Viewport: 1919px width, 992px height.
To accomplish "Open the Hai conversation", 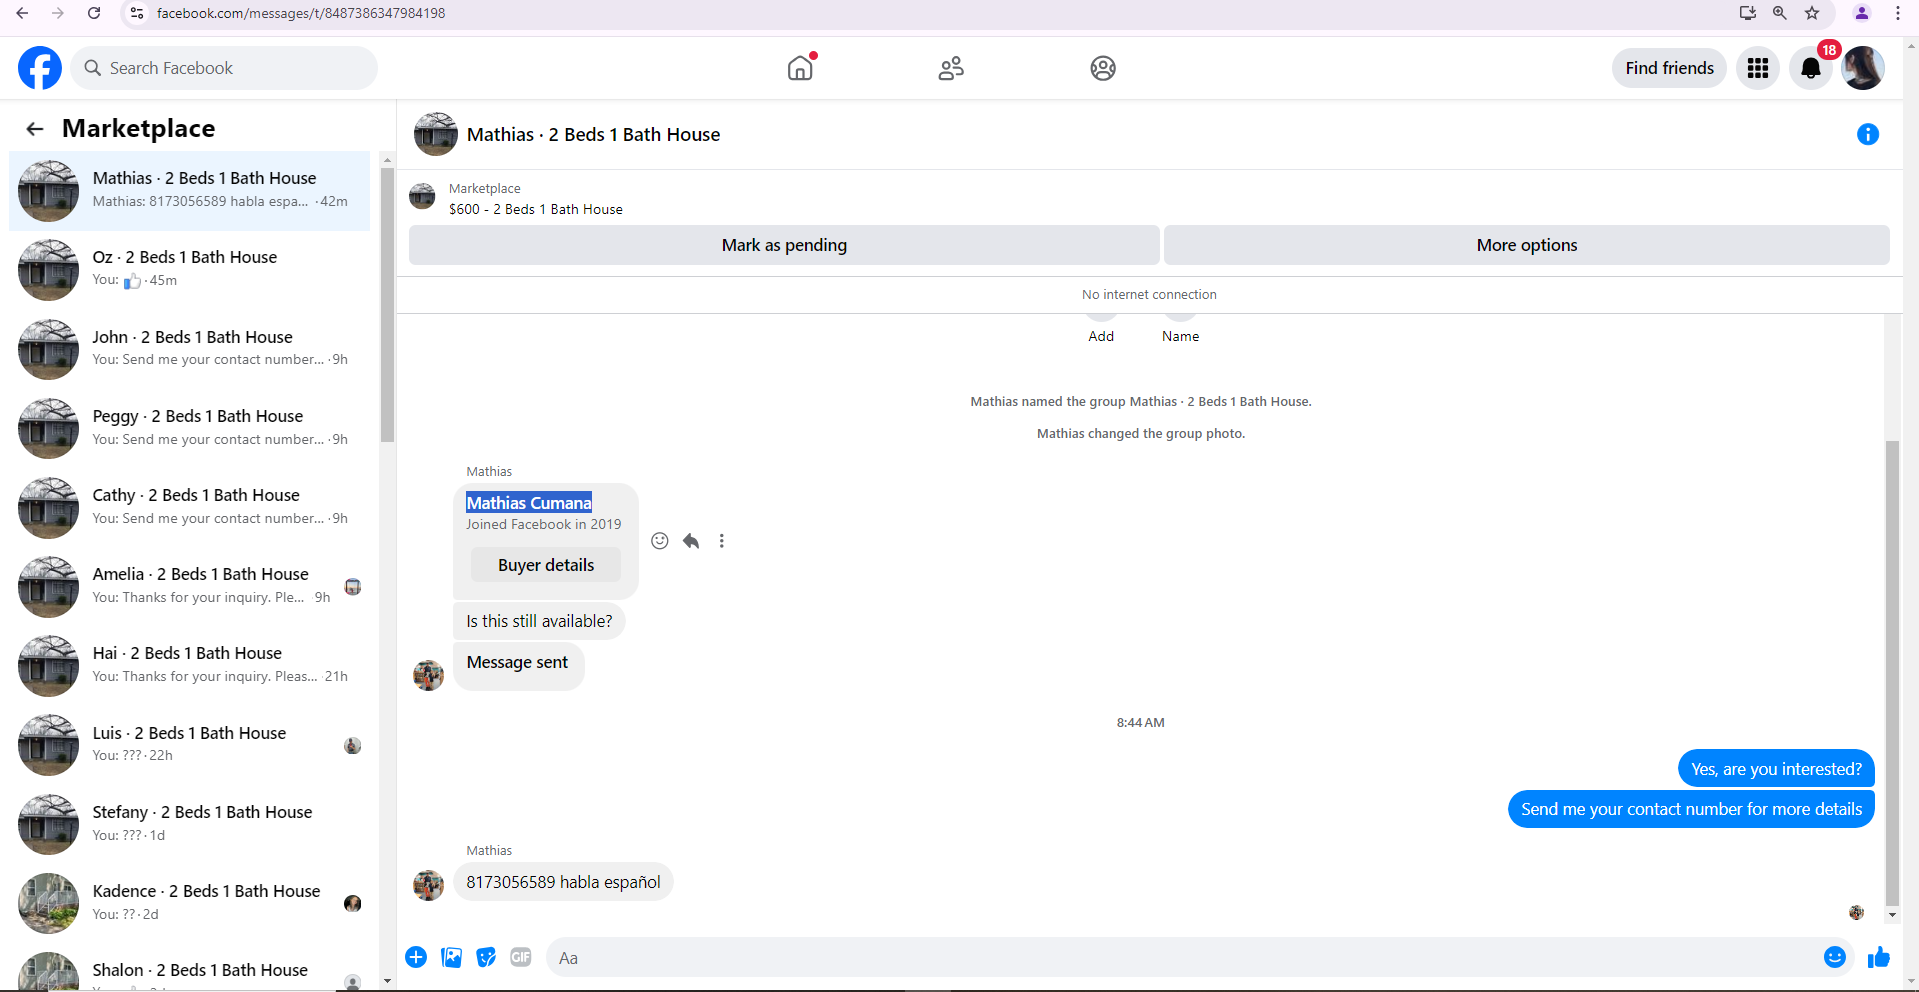I will (190, 665).
